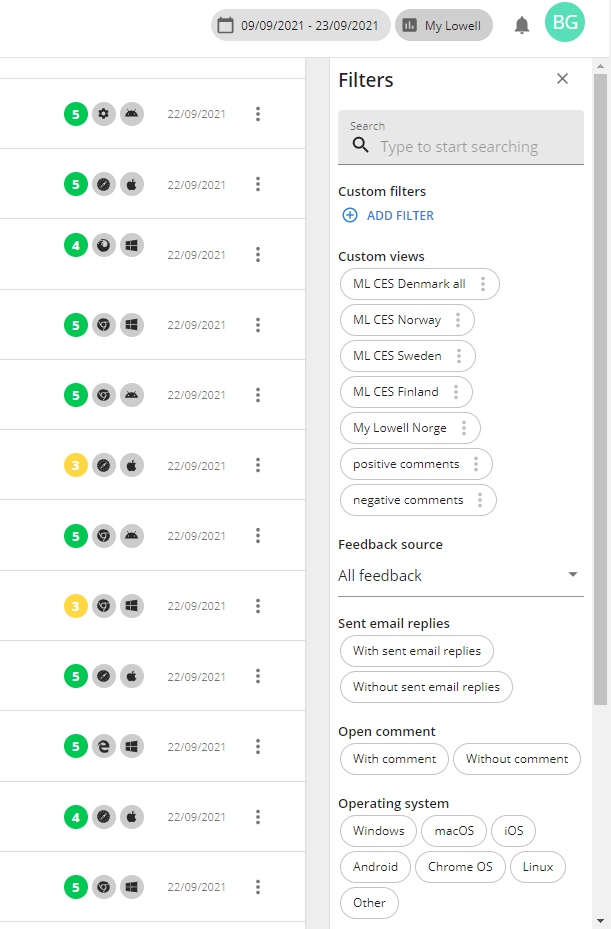Open row actions menu of first feedback item
The image size is (611, 929).
[x=258, y=114]
